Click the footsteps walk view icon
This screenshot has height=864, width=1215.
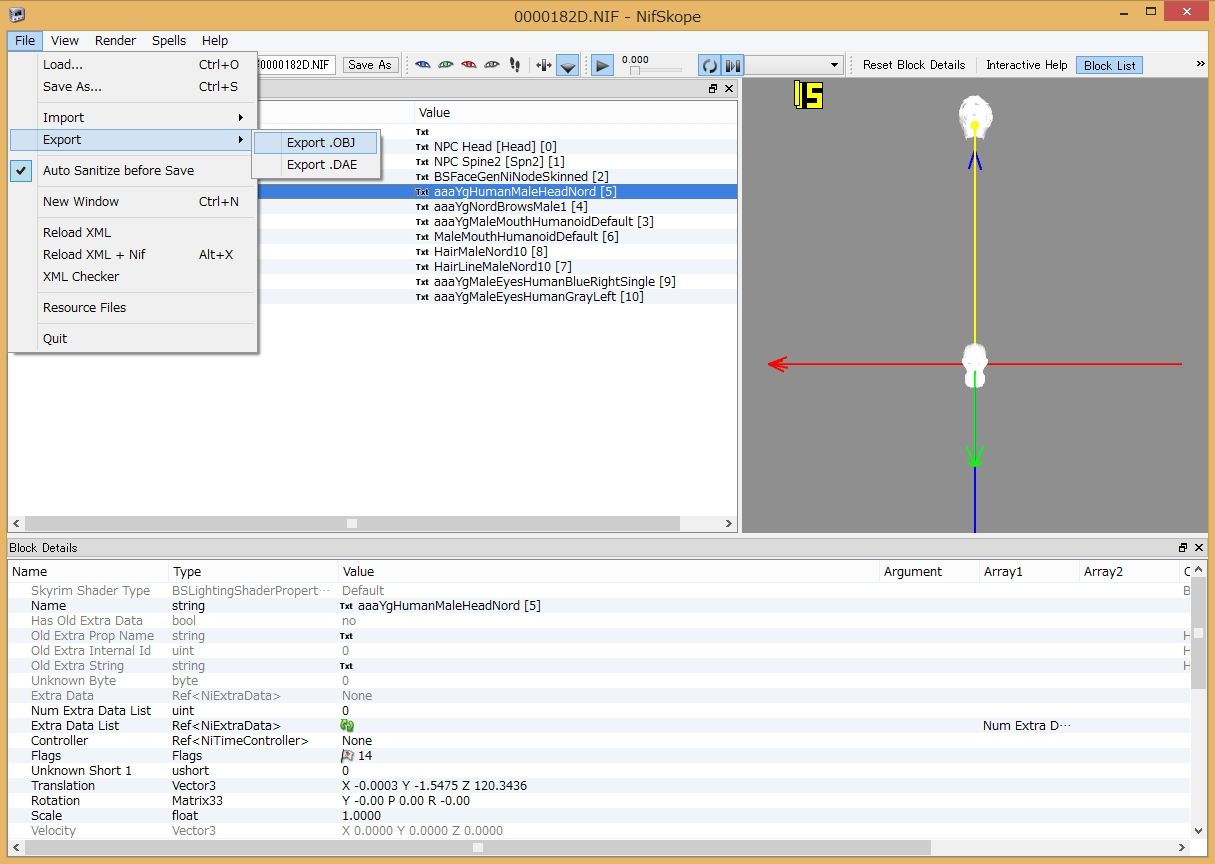point(515,65)
